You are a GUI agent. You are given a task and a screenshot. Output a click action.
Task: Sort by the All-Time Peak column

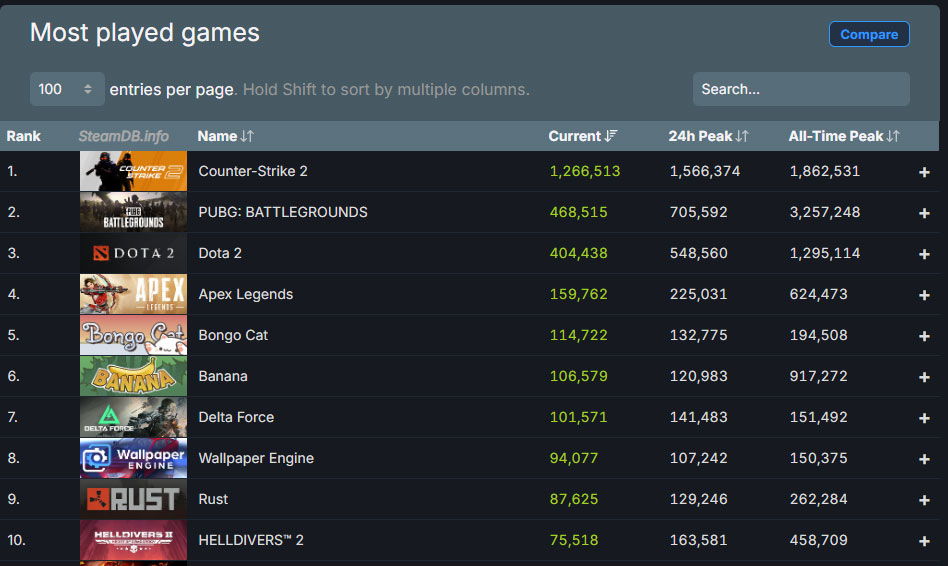pos(843,136)
